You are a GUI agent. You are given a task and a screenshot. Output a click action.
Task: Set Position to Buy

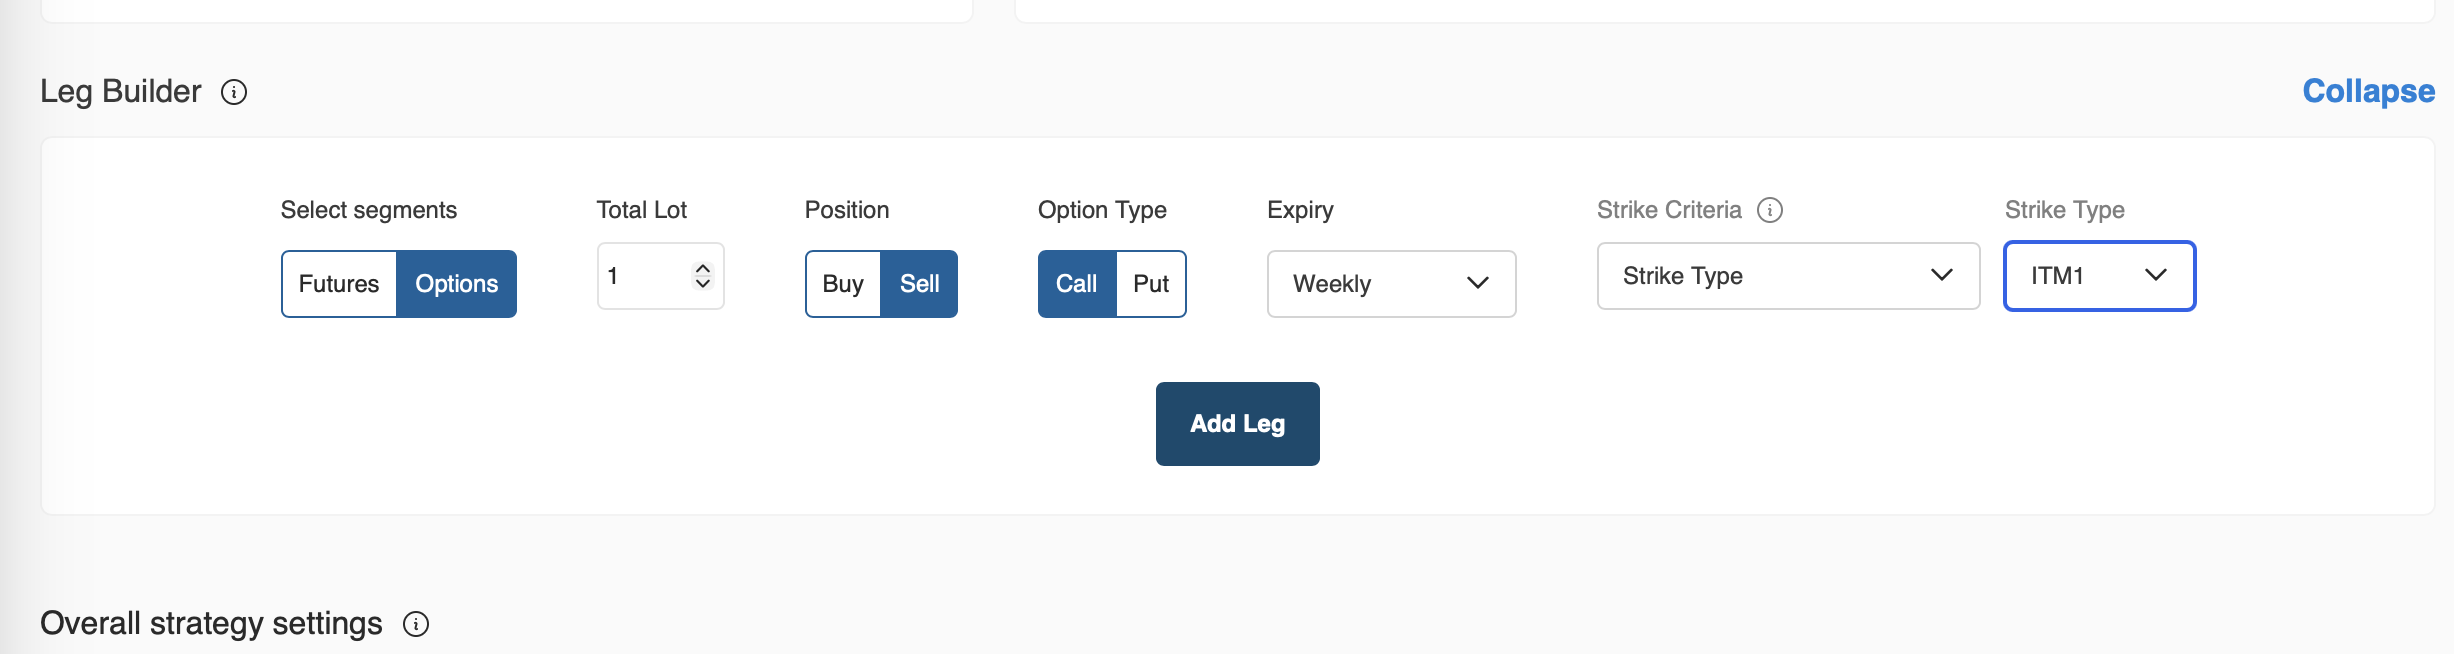[x=843, y=284]
